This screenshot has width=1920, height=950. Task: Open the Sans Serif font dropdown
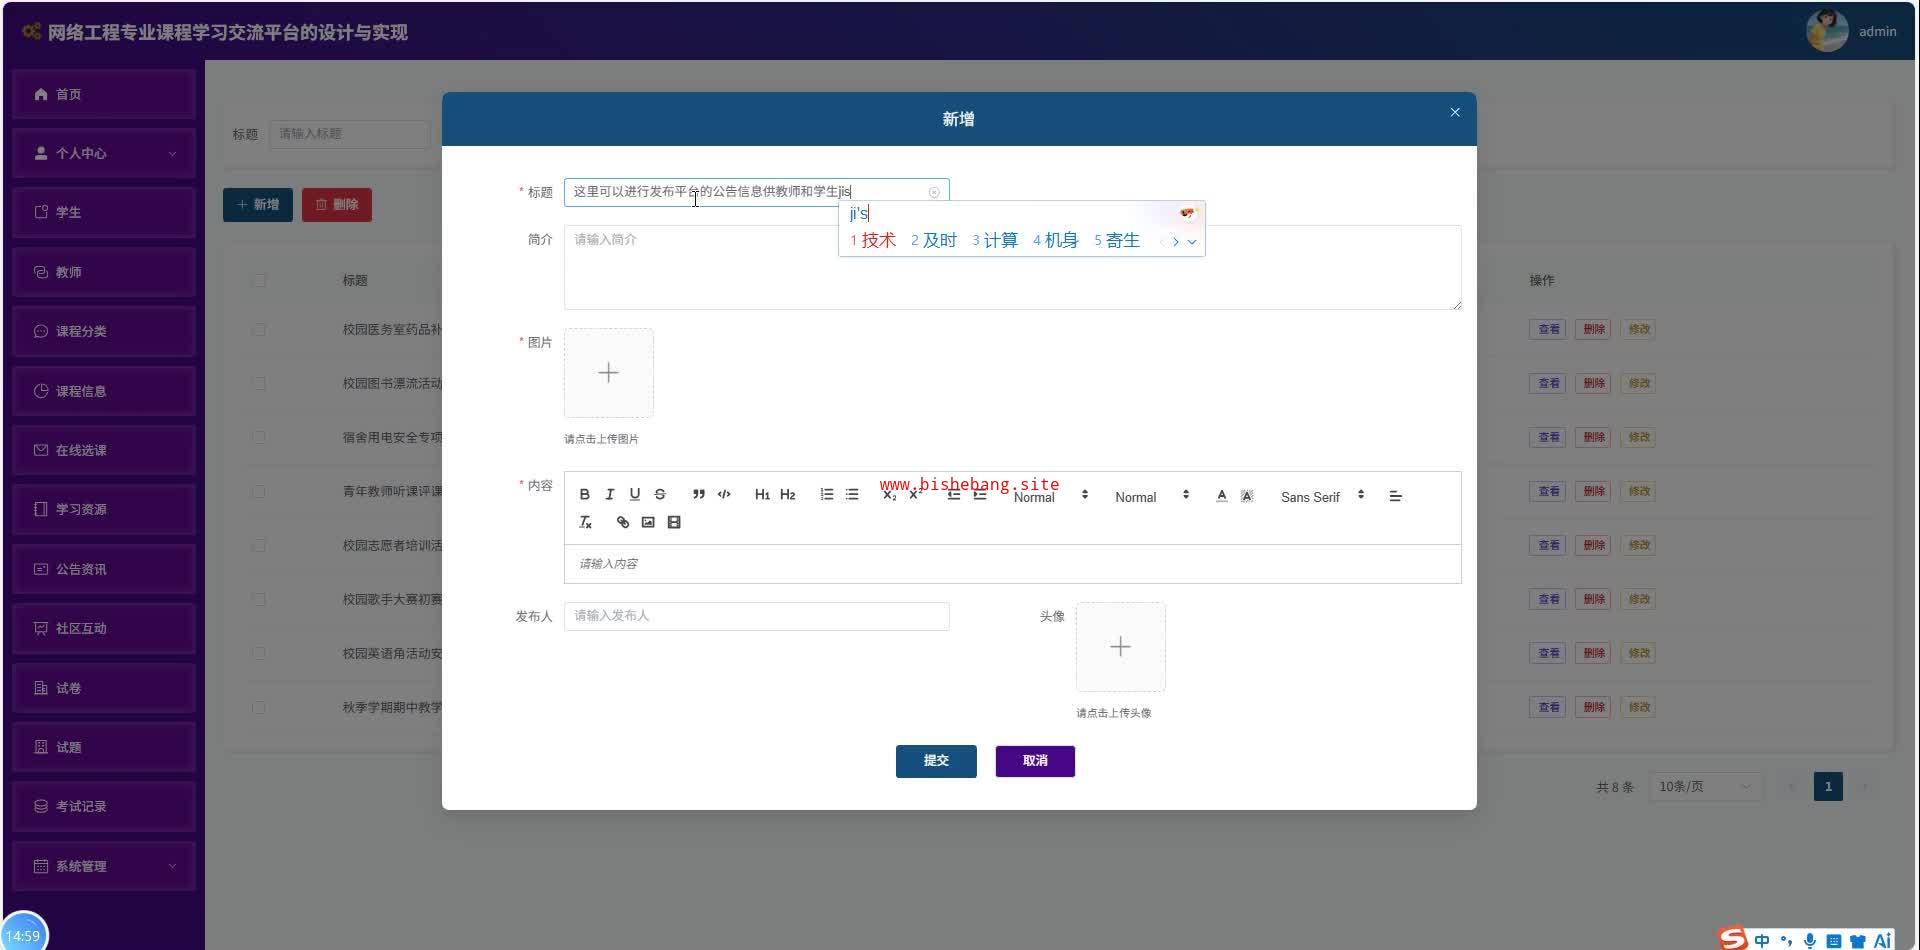coord(1322,496)
